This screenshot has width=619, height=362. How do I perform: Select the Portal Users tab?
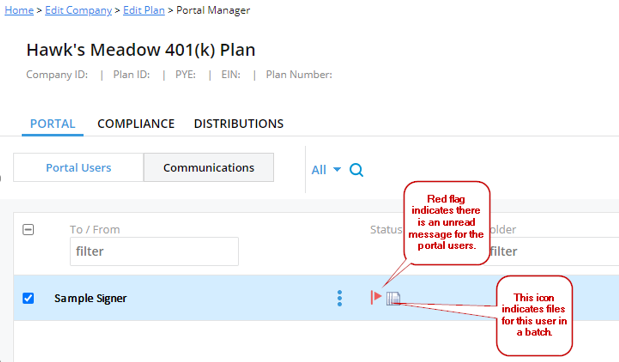coord(79,168)
